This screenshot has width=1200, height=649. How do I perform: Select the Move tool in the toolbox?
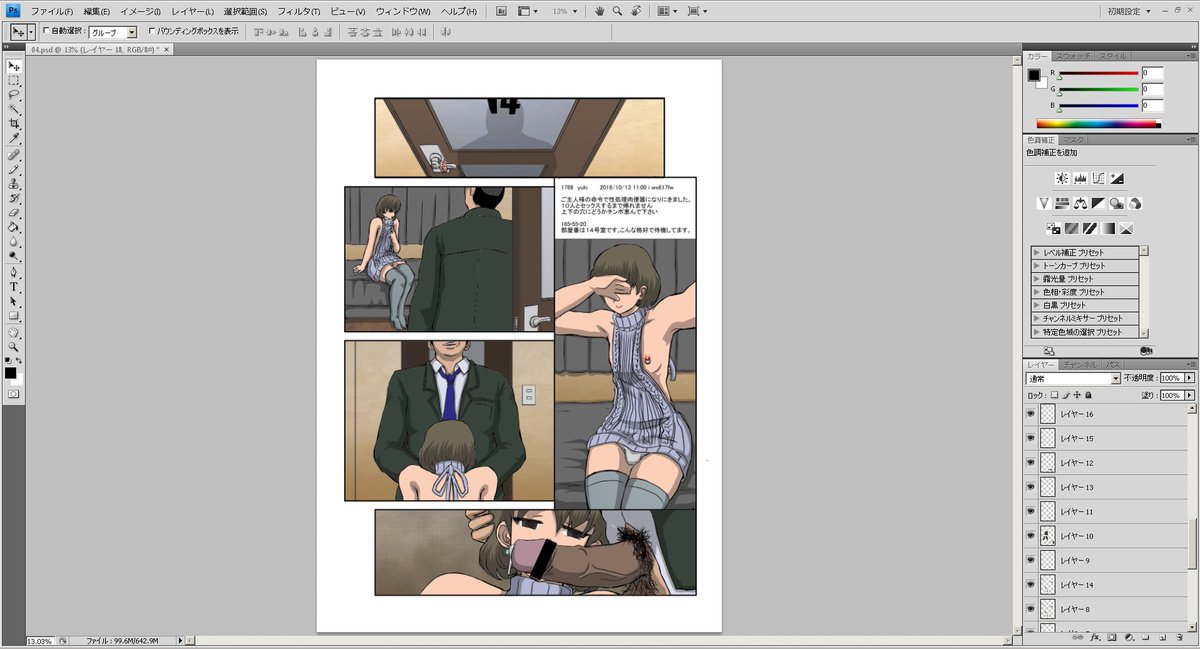[14, 66]
